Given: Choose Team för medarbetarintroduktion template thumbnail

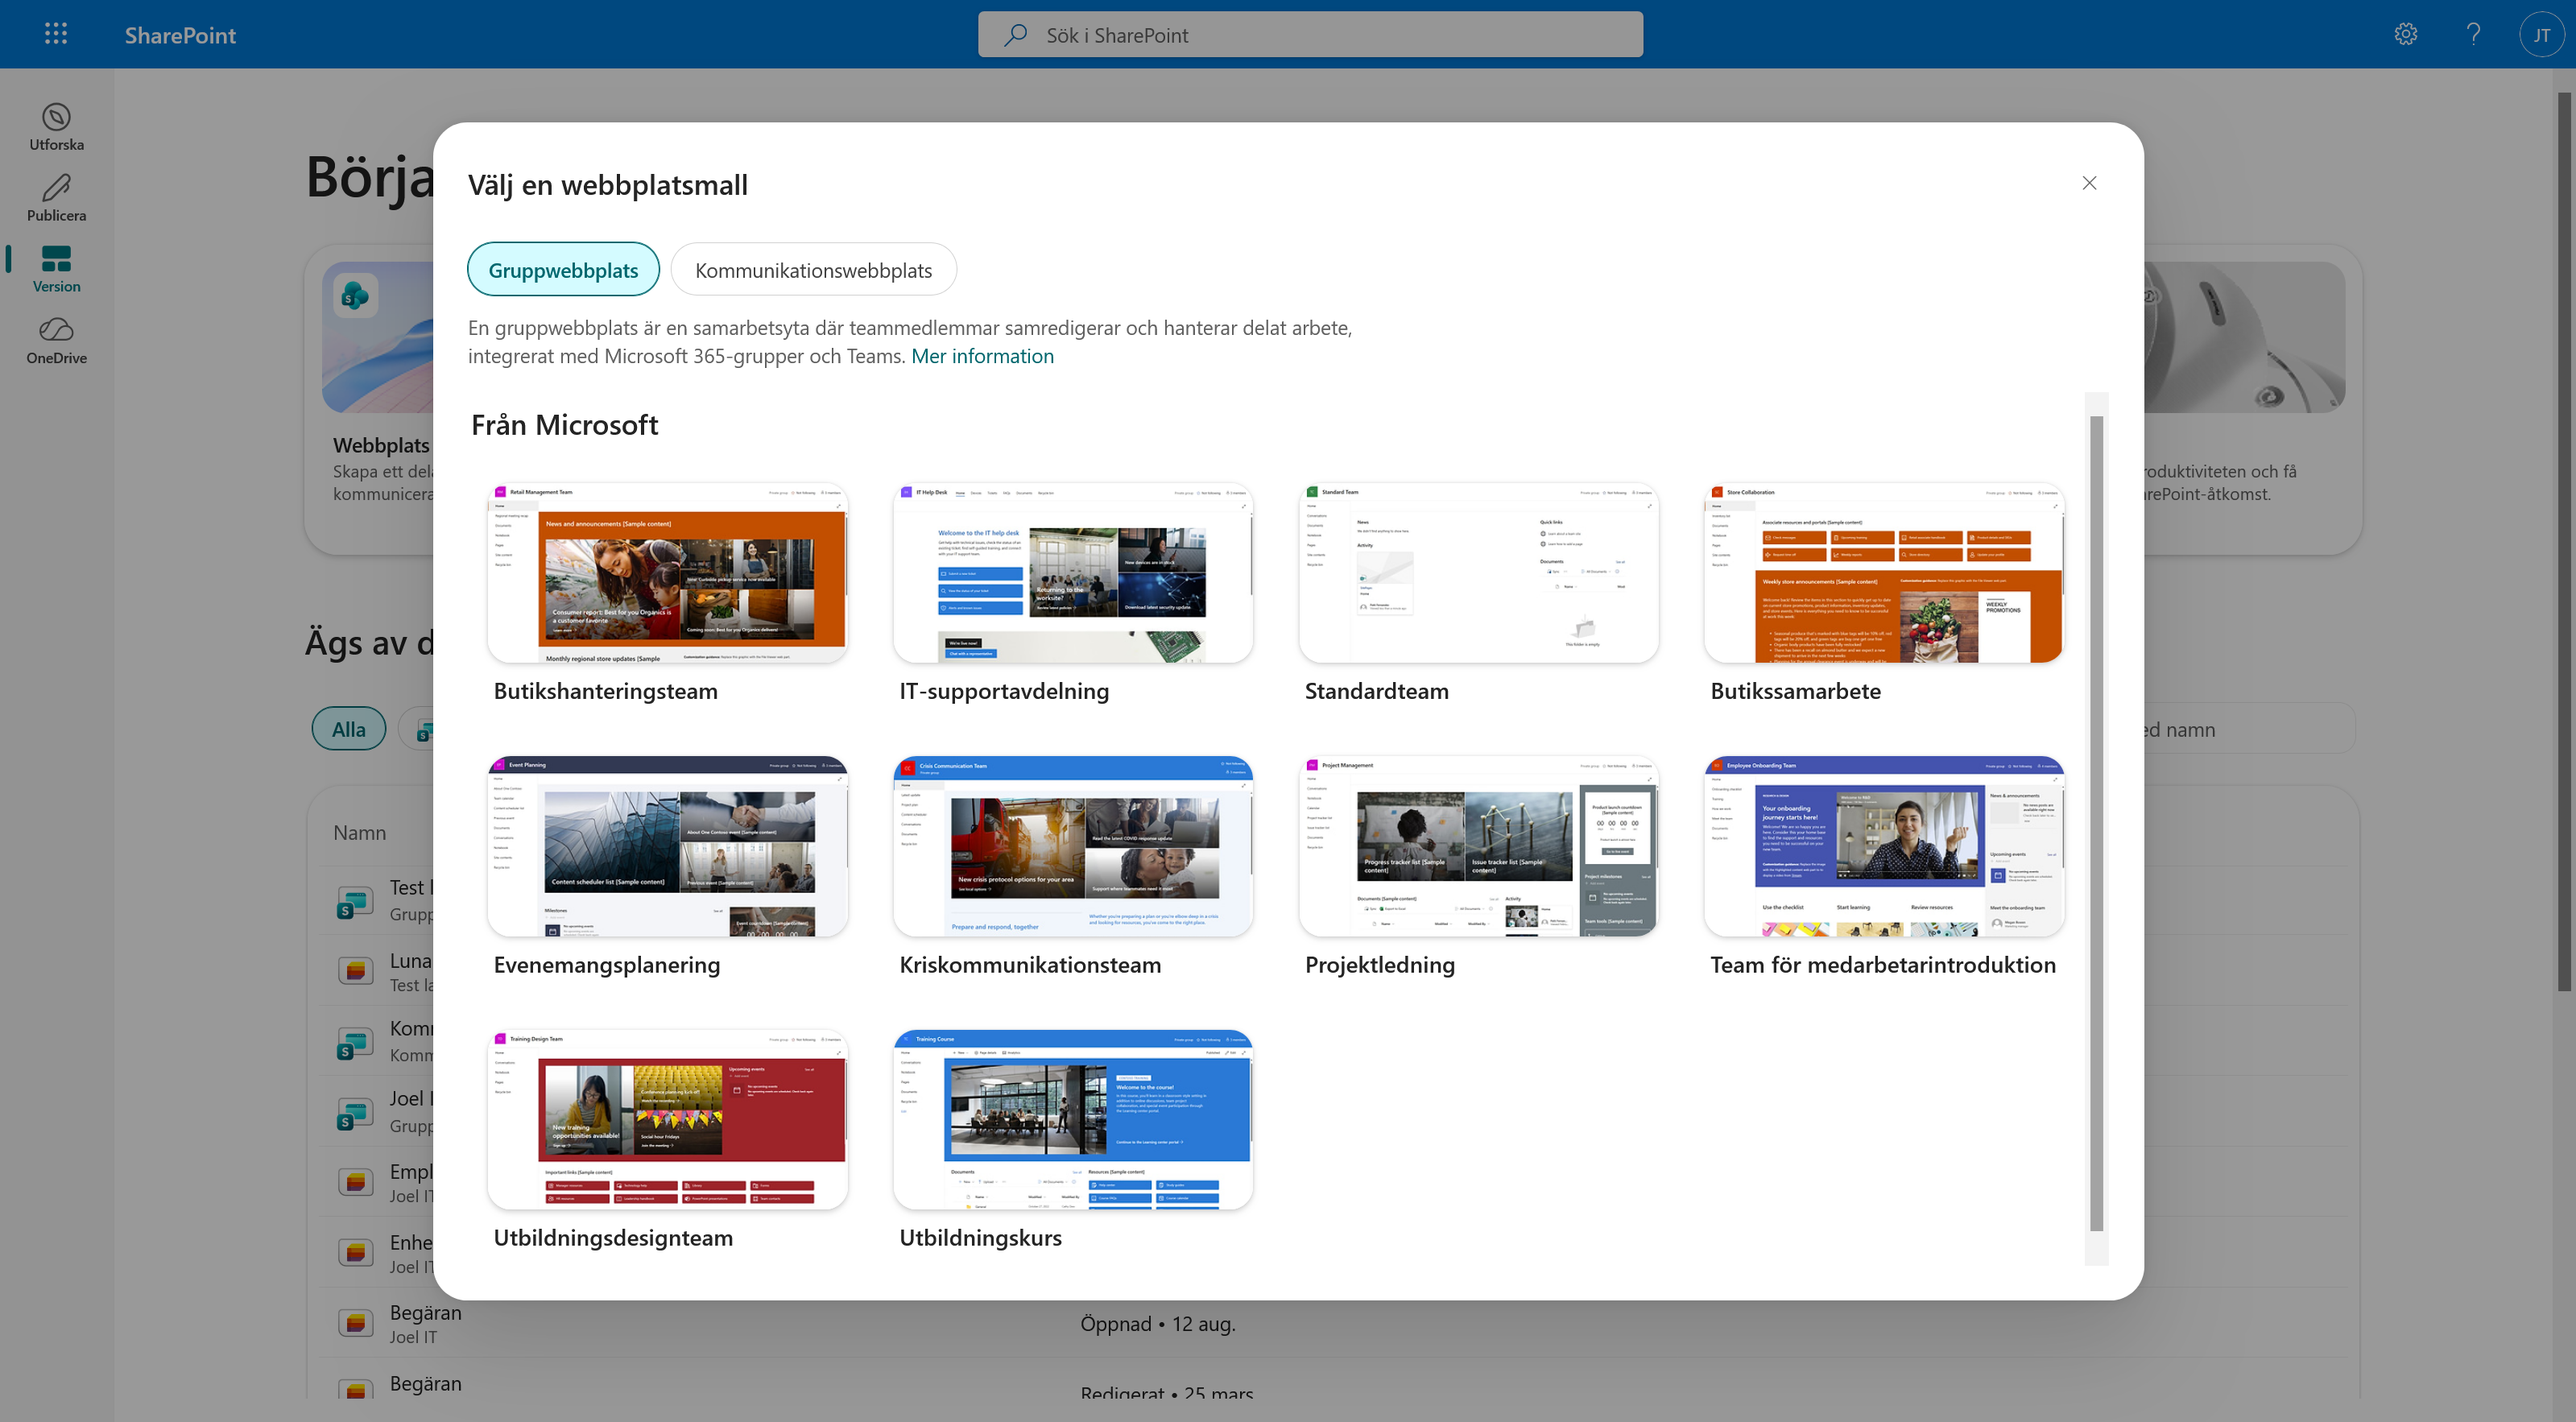Looking at the screenshot, I should coord(1884,846).
